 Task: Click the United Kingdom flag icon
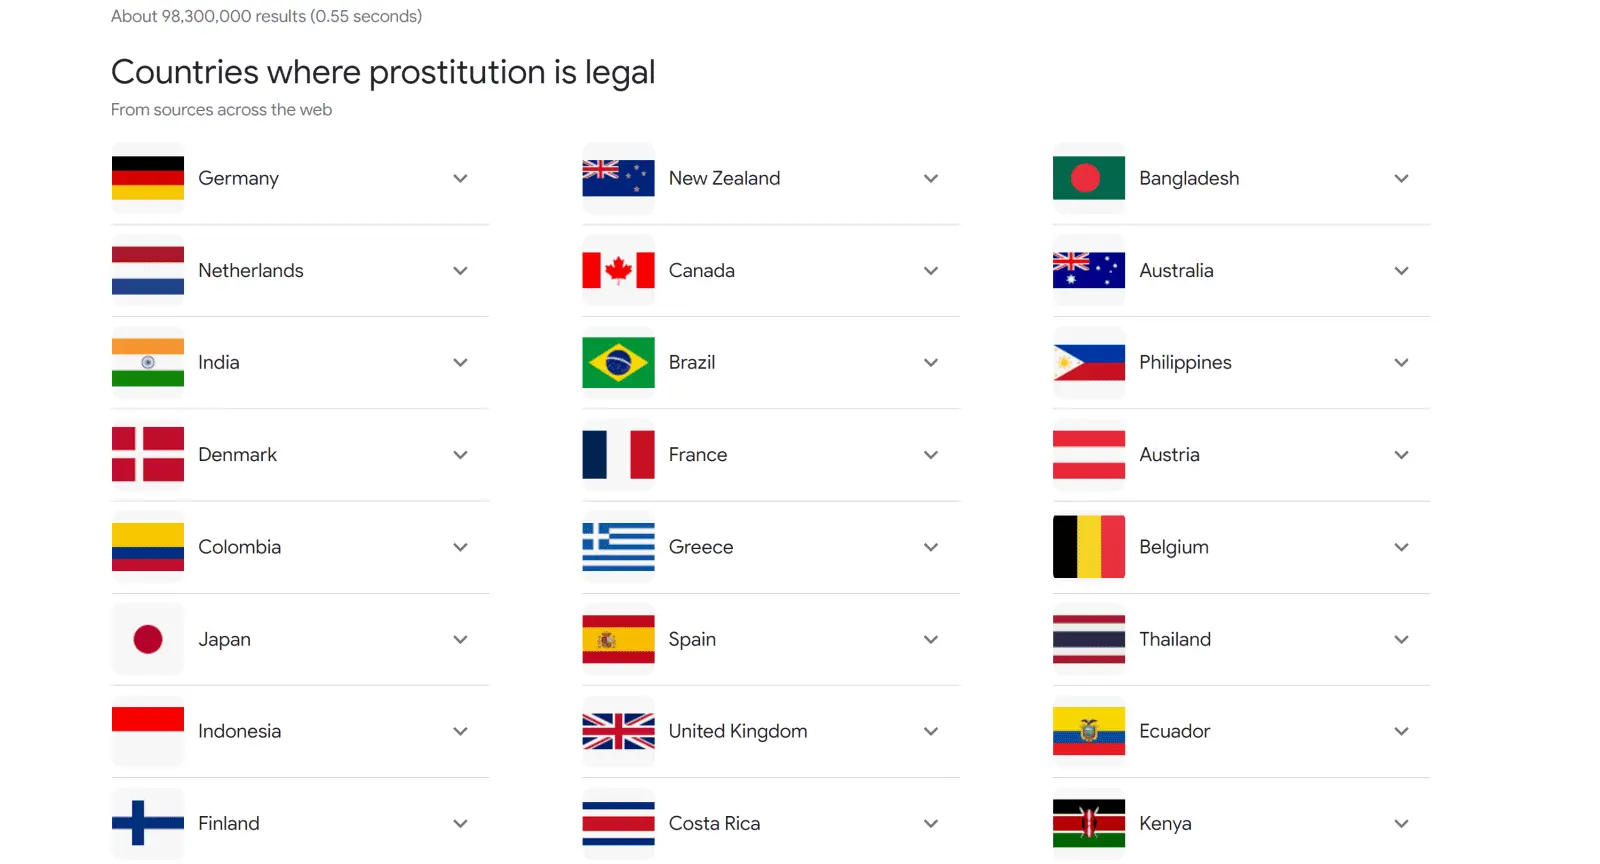(x=618, y=731)
